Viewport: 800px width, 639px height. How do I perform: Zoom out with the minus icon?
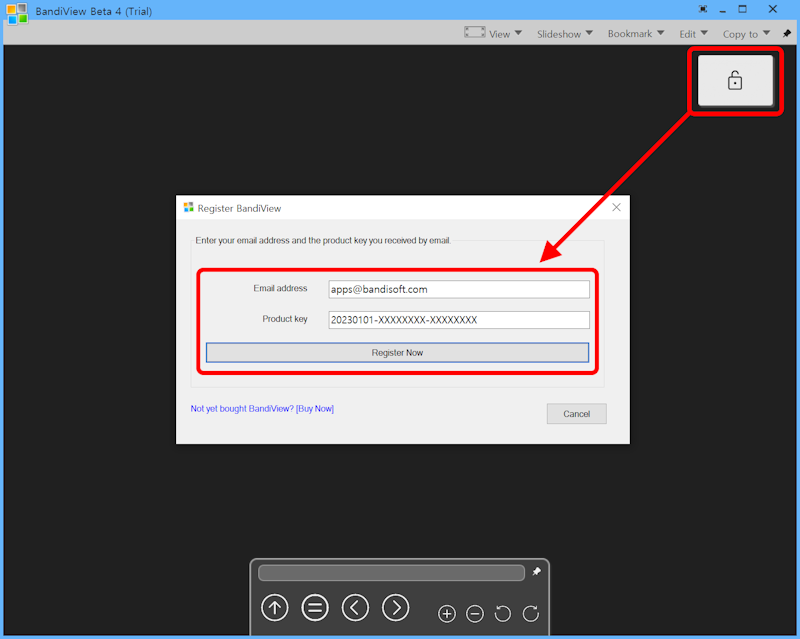click(475, 613)
